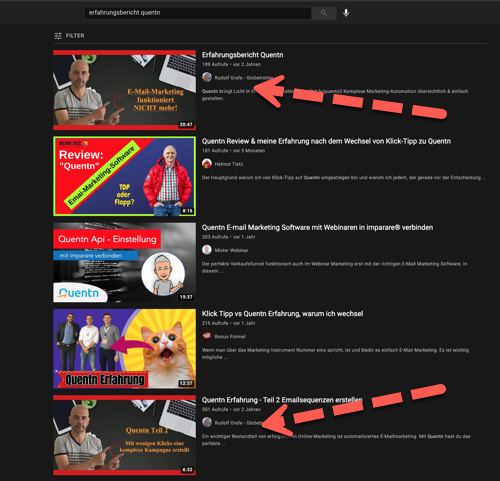
Task: Open thumbnail 'E-Mail-Marketing funktioniert NICHT mehr!'
Action: point(124,90)
